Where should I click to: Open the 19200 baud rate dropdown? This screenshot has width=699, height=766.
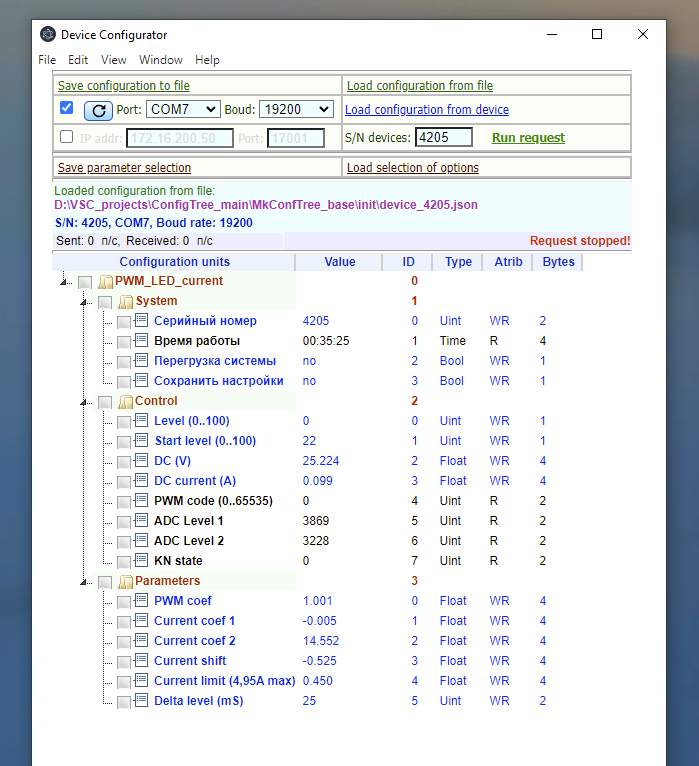click(297, 109)
